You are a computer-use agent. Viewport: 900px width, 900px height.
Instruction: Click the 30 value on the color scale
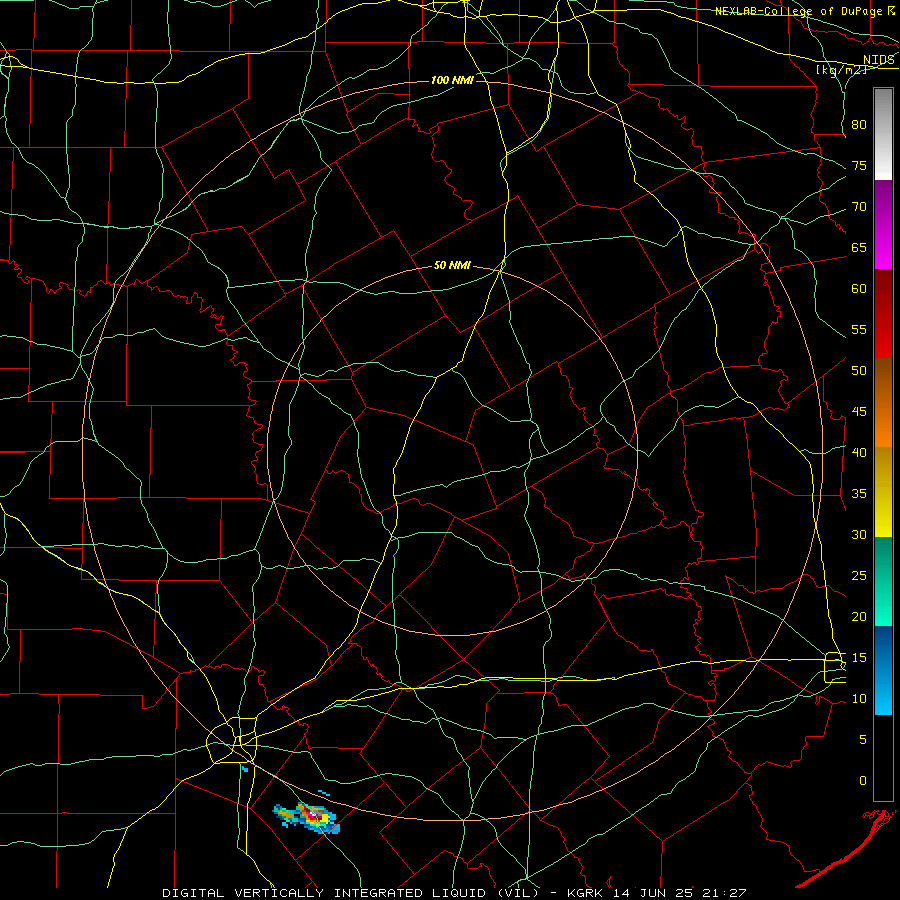click(x=859, y=535)
